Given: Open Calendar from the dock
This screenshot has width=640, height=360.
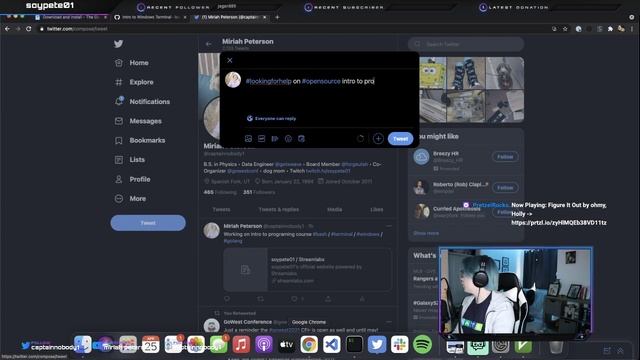Looking at the screenshot, I should pos(151,345).
